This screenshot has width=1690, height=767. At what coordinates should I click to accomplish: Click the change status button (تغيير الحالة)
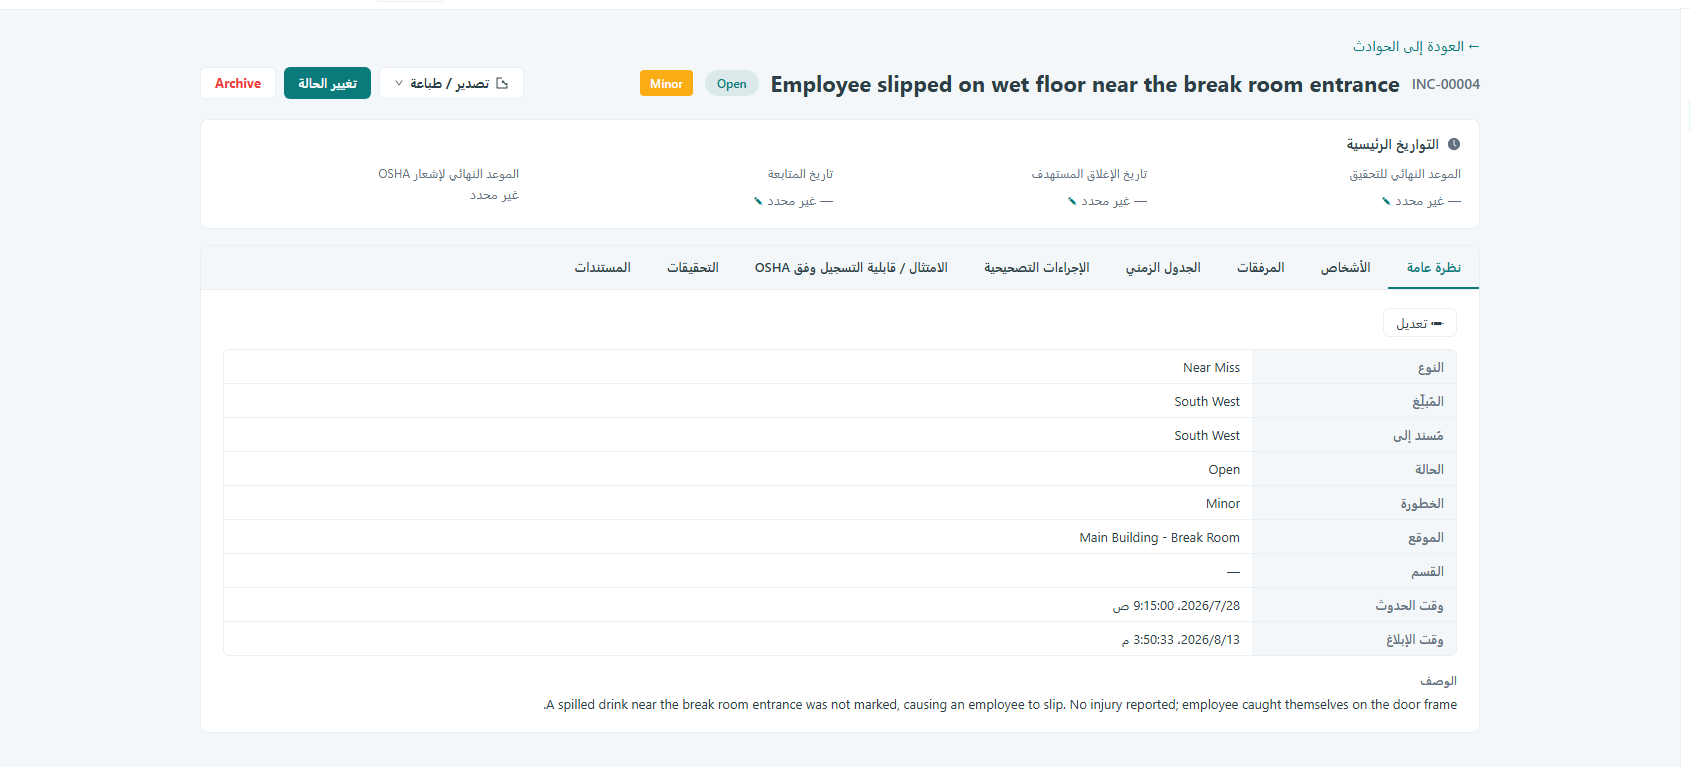click(327, 83)
